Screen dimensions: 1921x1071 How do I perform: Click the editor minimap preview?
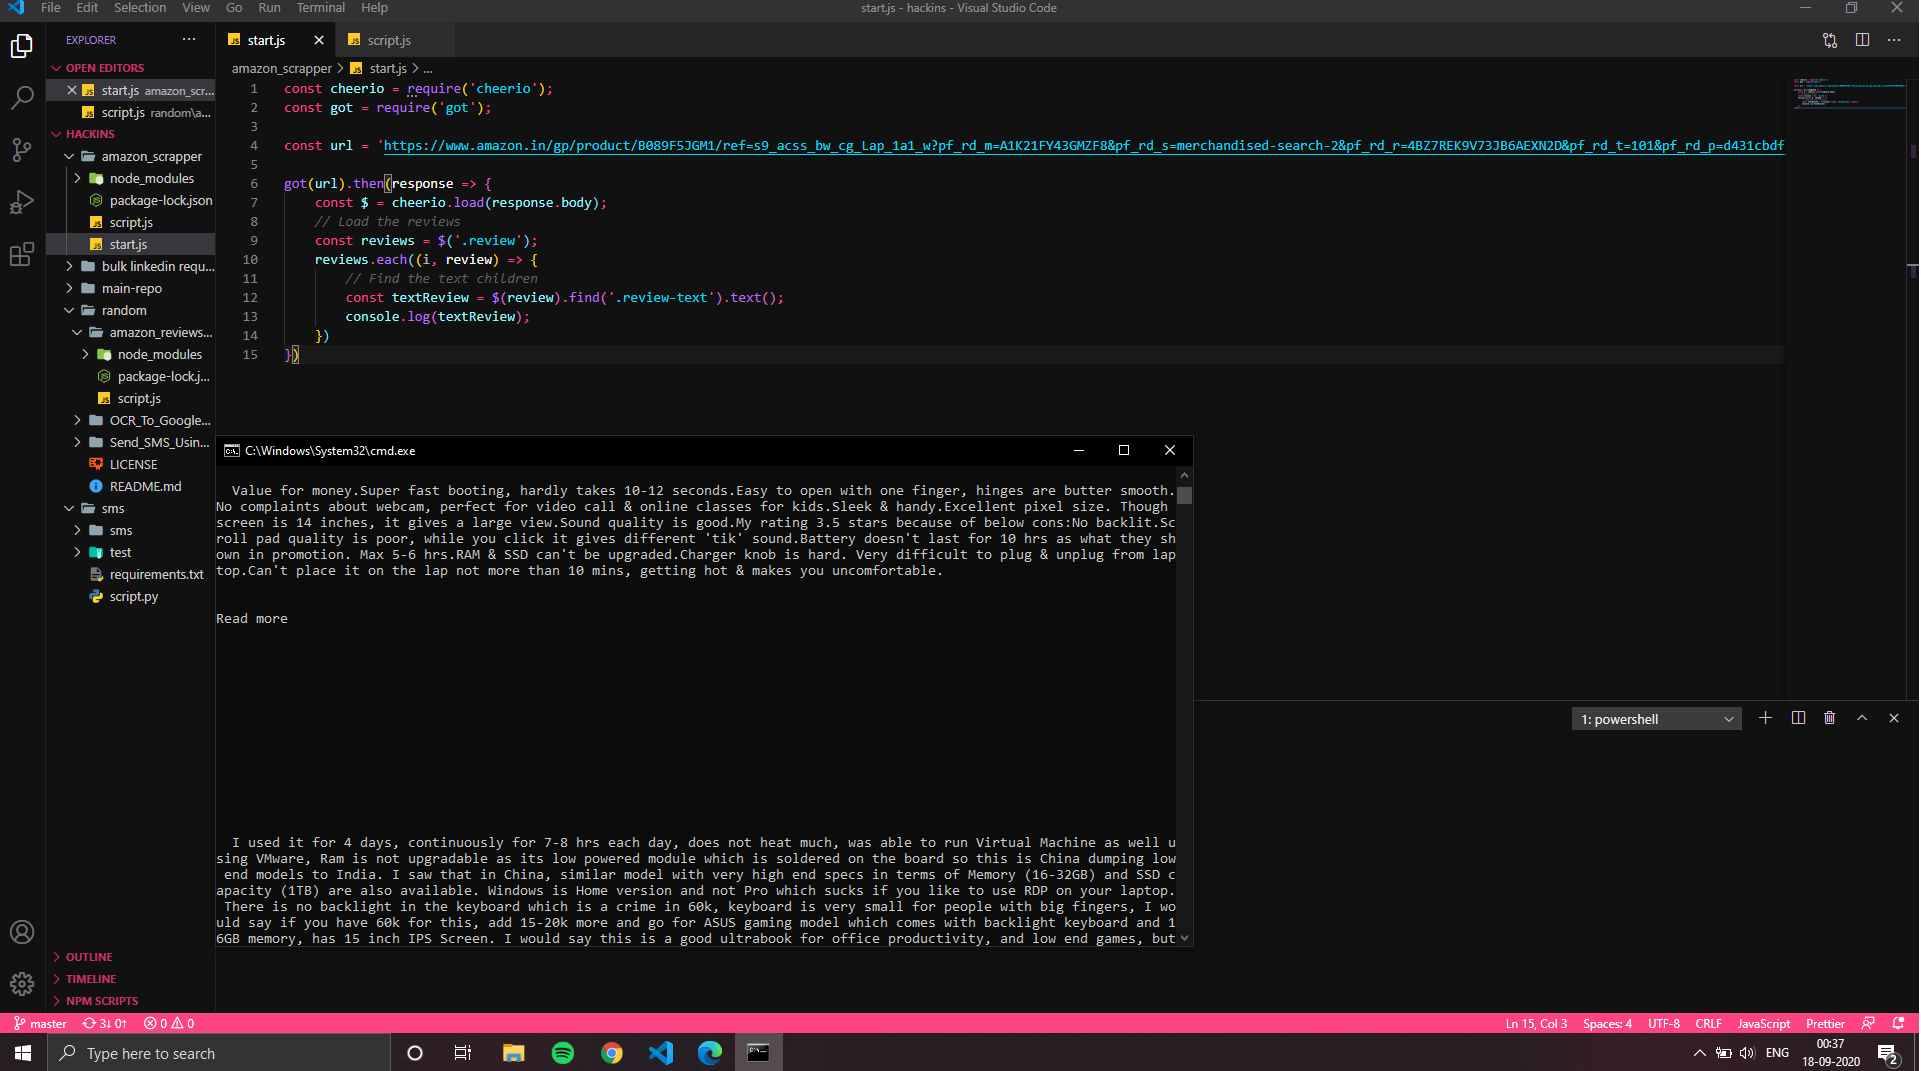(1848, 92)
